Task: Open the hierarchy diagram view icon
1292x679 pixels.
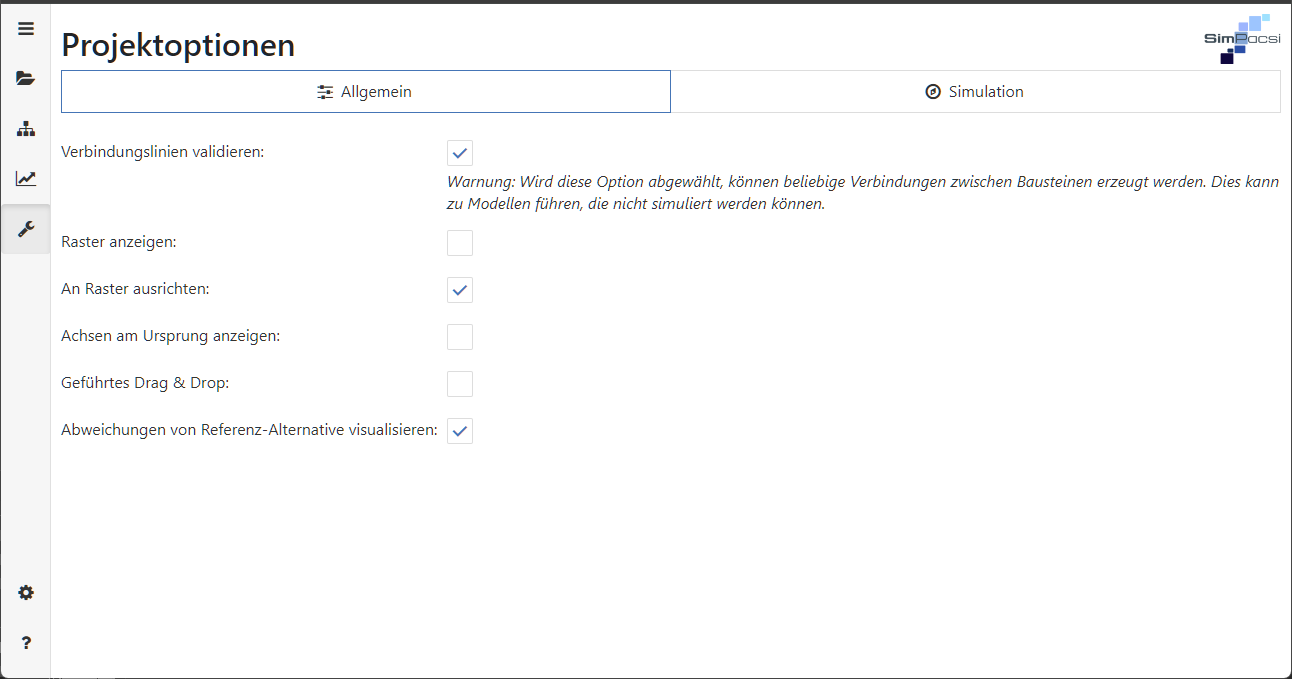Action: coord(26,129)
